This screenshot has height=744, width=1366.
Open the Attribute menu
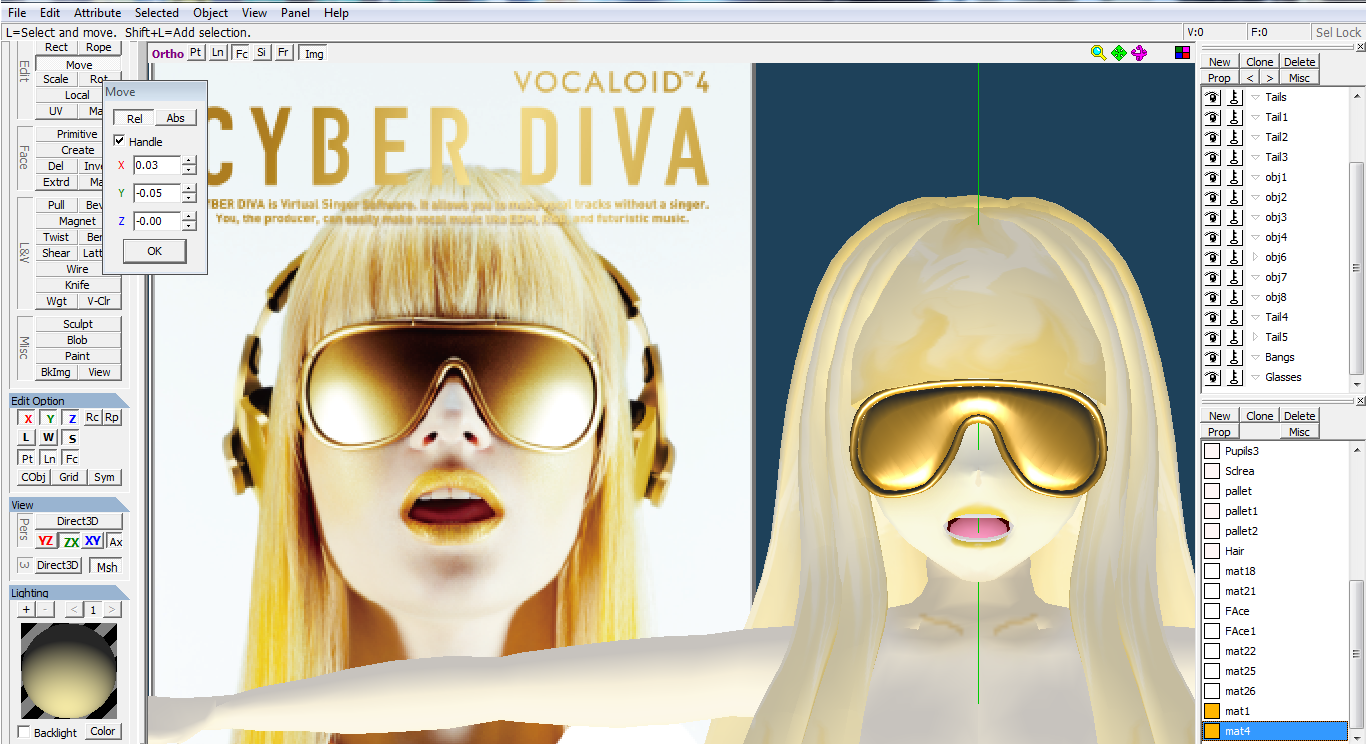98,13
